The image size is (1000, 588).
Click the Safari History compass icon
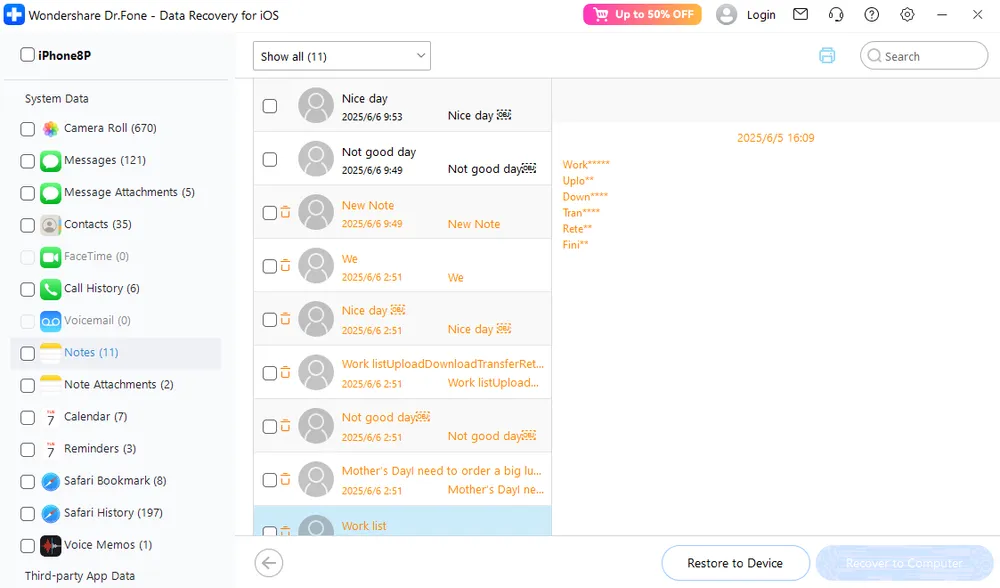tap(51, 513)
